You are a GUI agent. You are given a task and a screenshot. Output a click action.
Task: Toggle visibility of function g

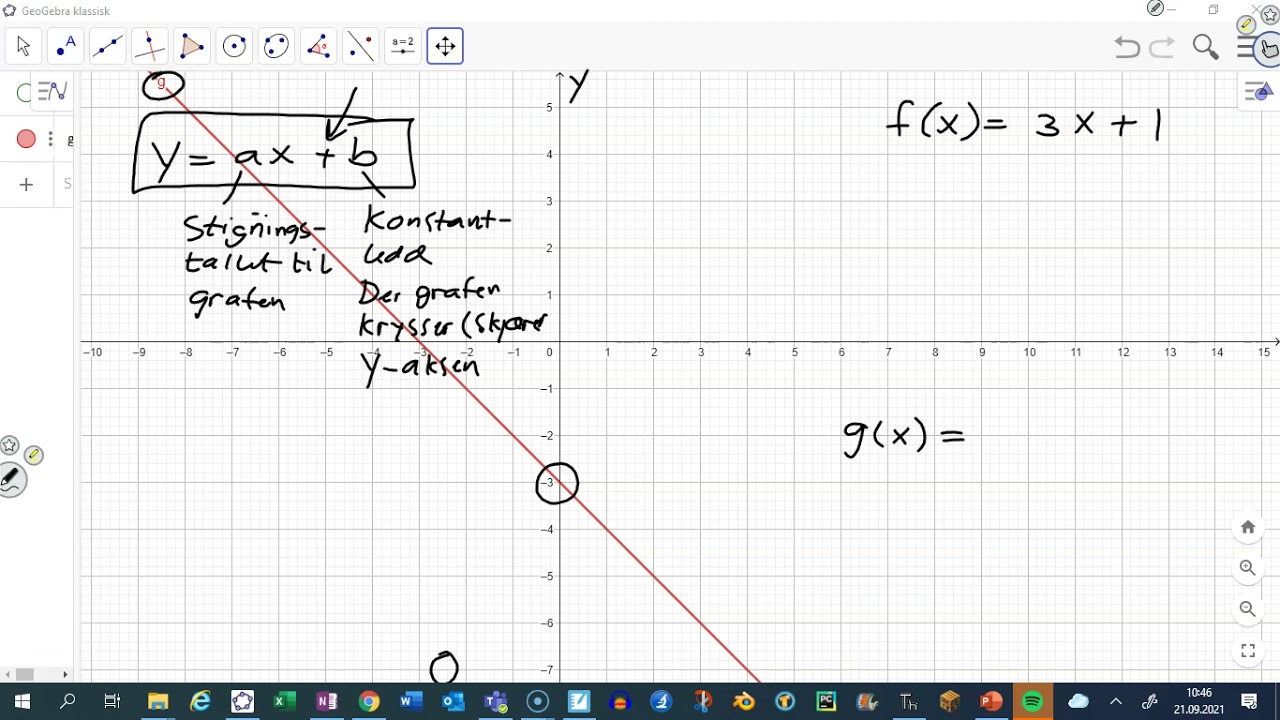coord(26,139)
